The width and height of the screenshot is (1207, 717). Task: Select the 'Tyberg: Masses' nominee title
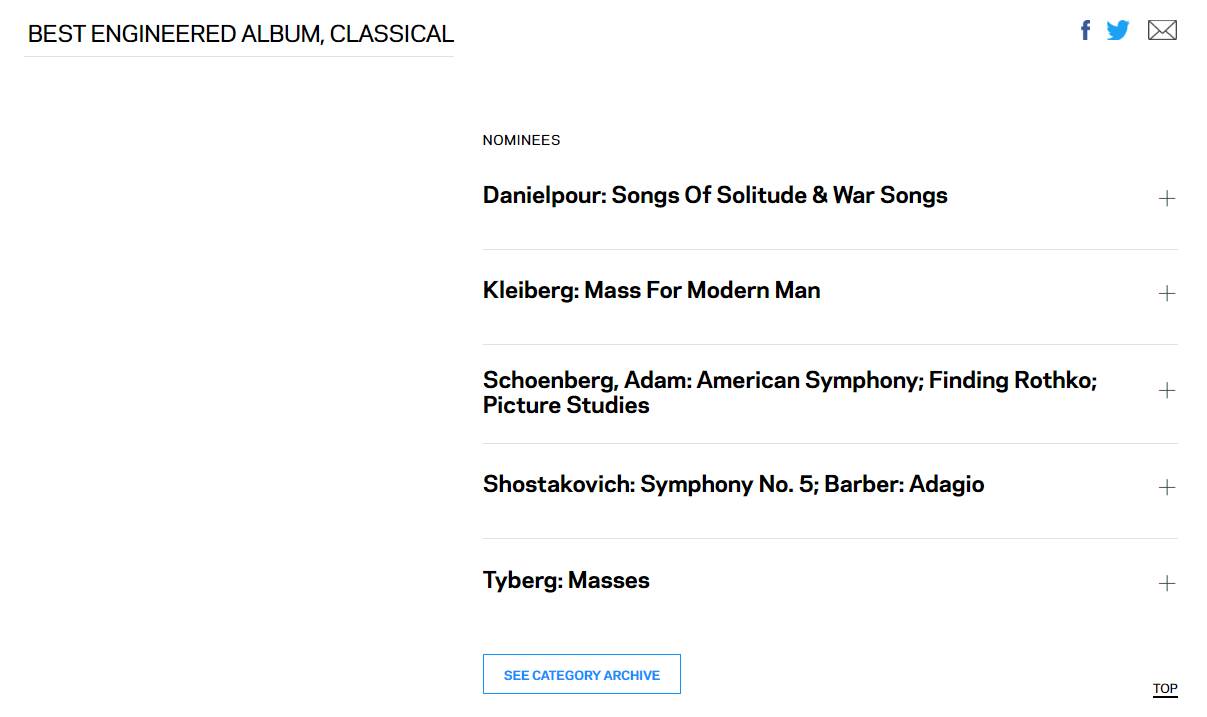(x=566, y=580)
